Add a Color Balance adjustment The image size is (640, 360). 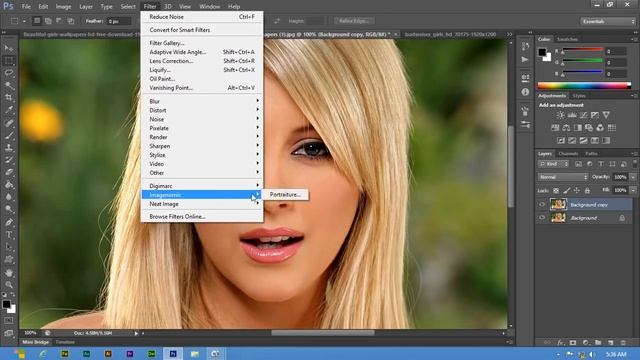pos(567,128)
